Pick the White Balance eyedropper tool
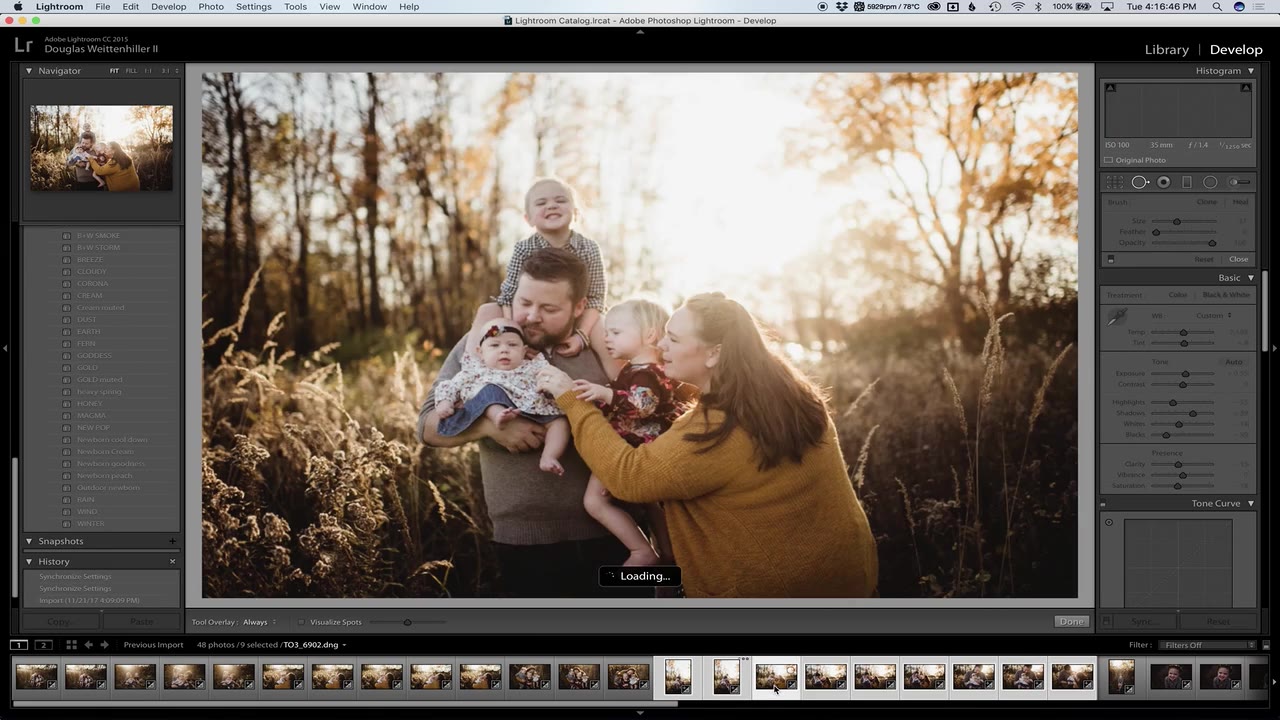 [x=1117, y=317]
